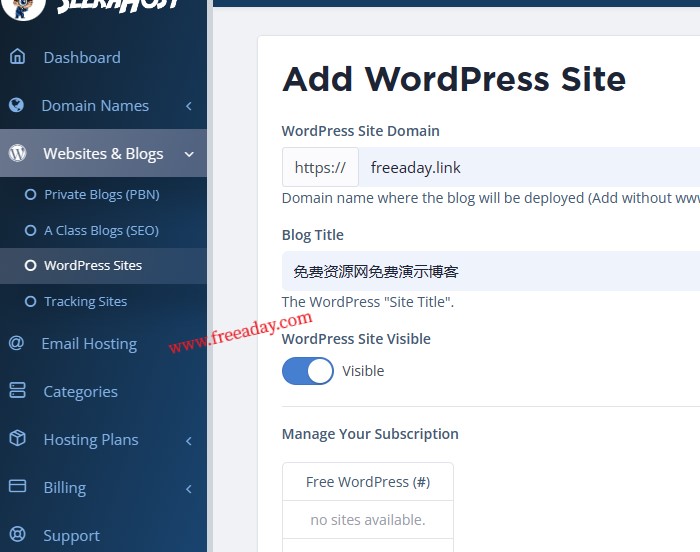Viewport: 700px width, 552px height.
Task: Collapse the Websites & Blogs submenu arrow
Action: click(189, 154)
